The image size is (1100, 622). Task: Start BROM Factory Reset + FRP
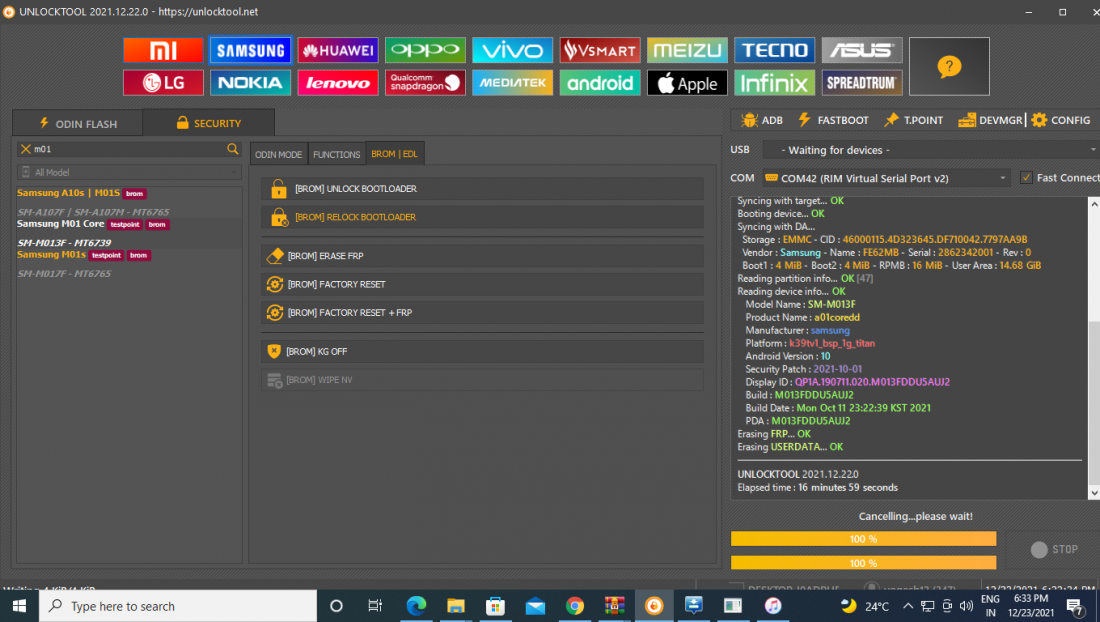coord(483,313)
